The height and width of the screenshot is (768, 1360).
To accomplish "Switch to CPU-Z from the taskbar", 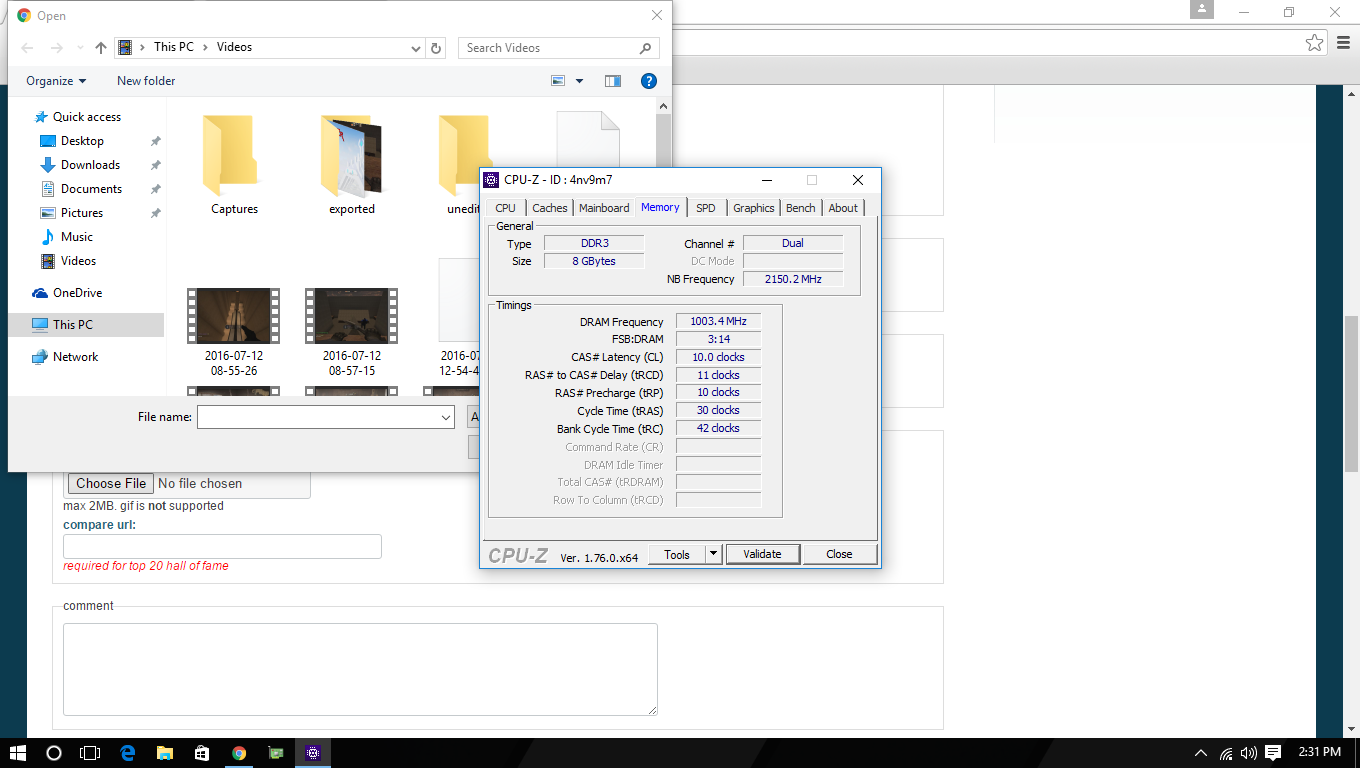I will tap(313, 753).
